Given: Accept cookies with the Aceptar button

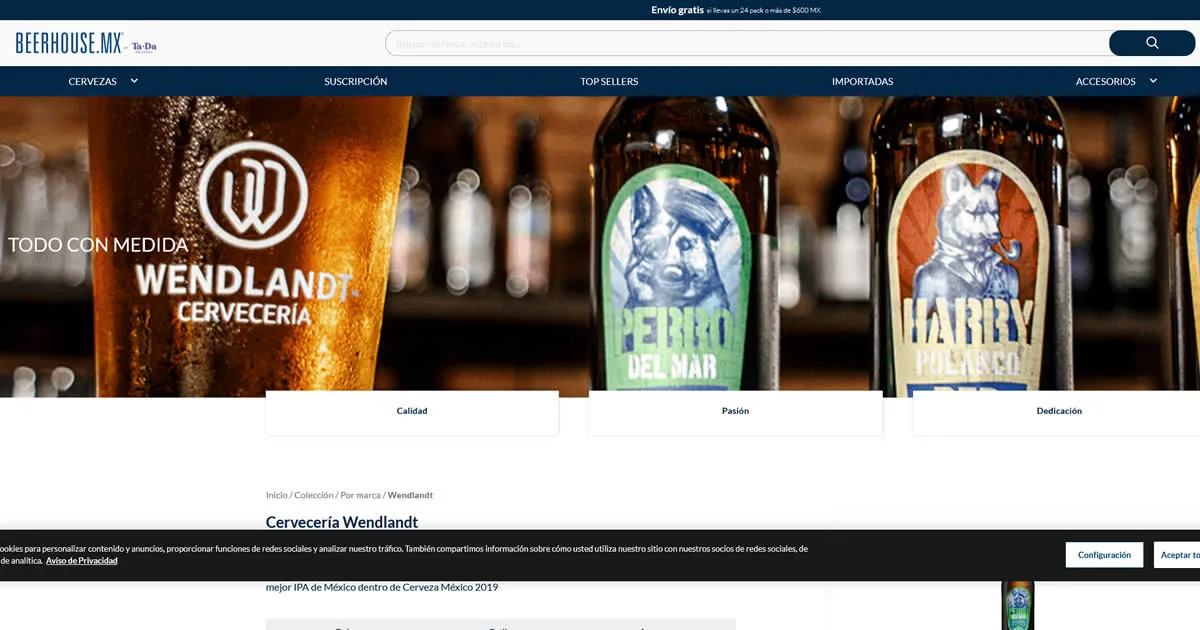Looking at the screenshot, I should tap(1180, 554).
